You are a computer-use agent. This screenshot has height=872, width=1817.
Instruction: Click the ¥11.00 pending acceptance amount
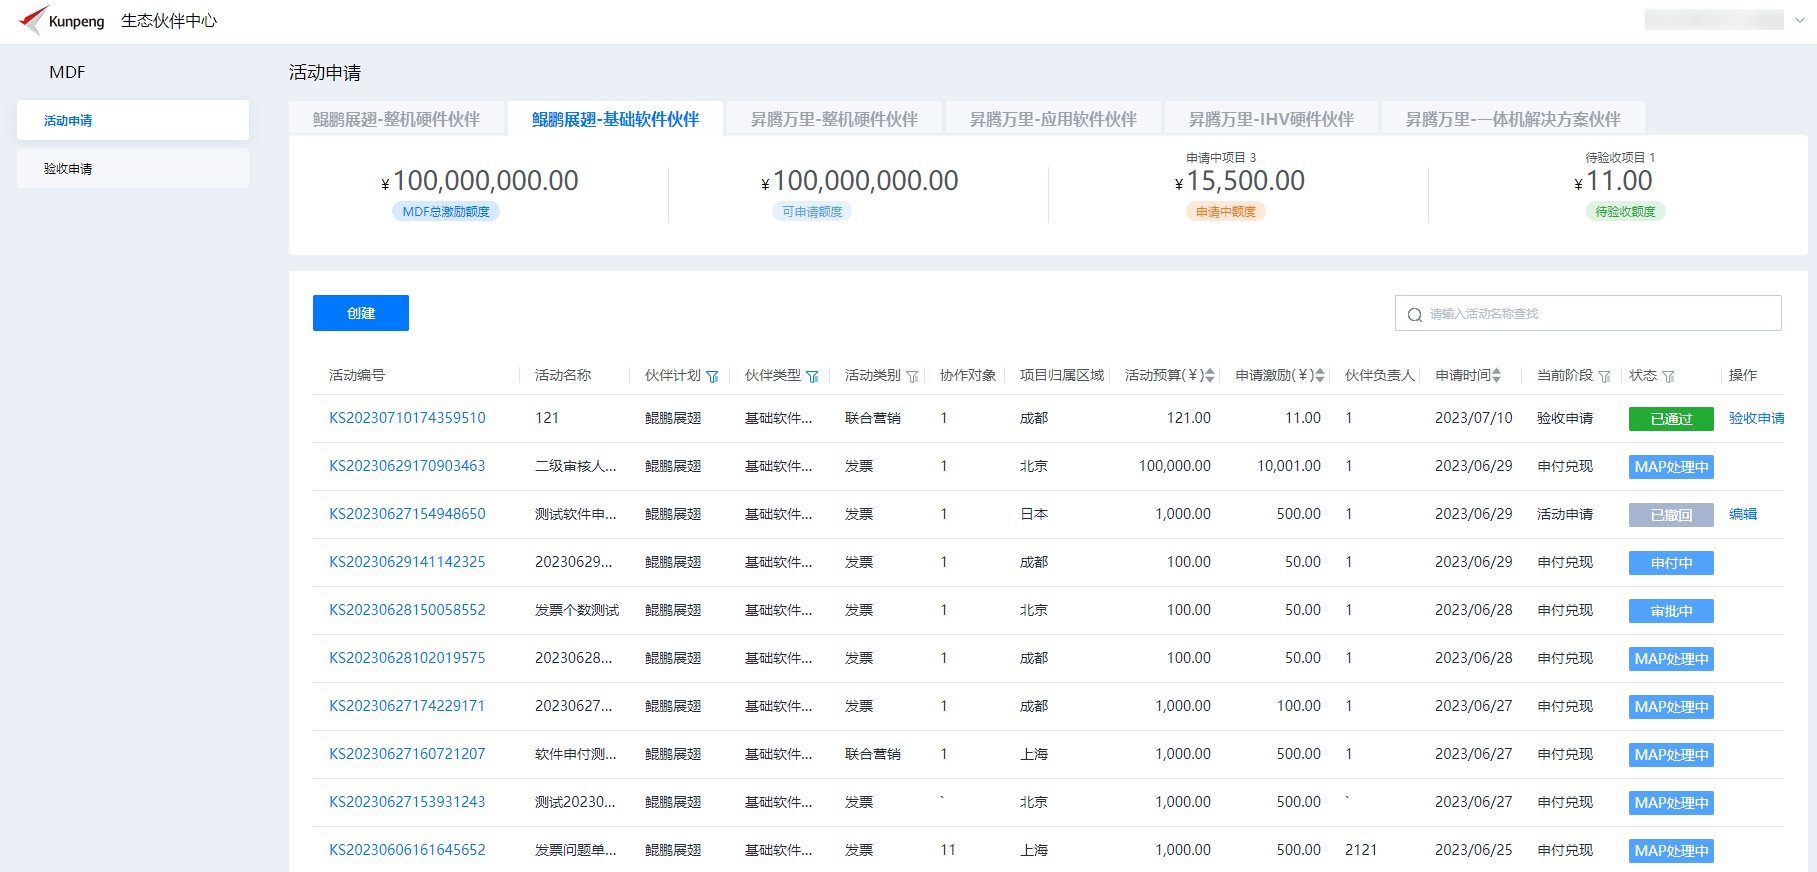1613,181
